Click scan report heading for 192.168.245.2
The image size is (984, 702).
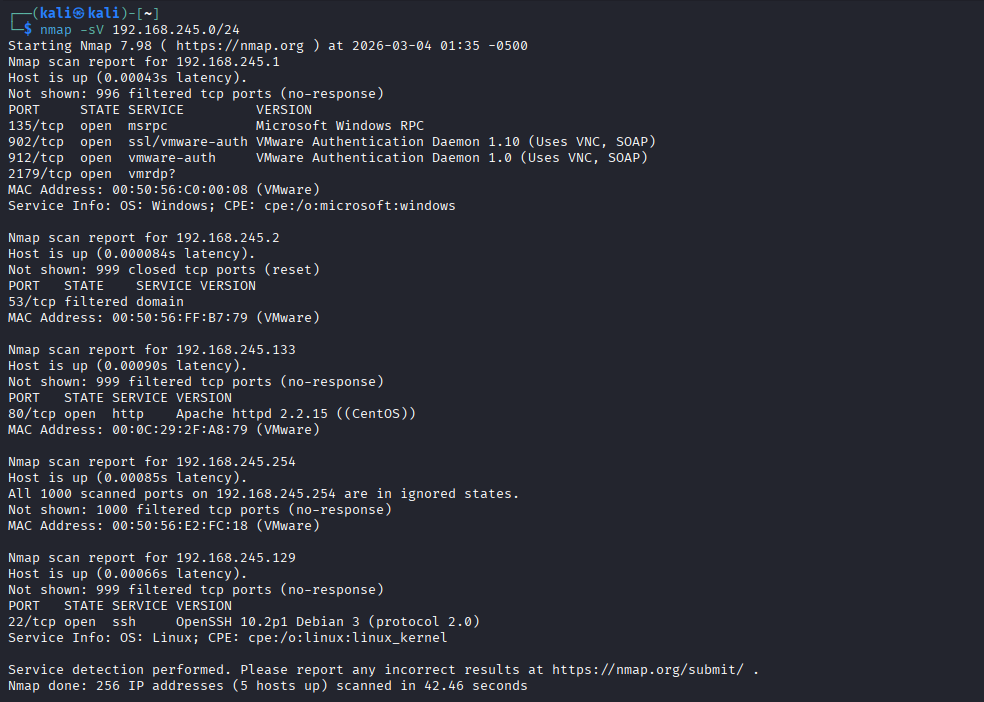coord(143,238)
